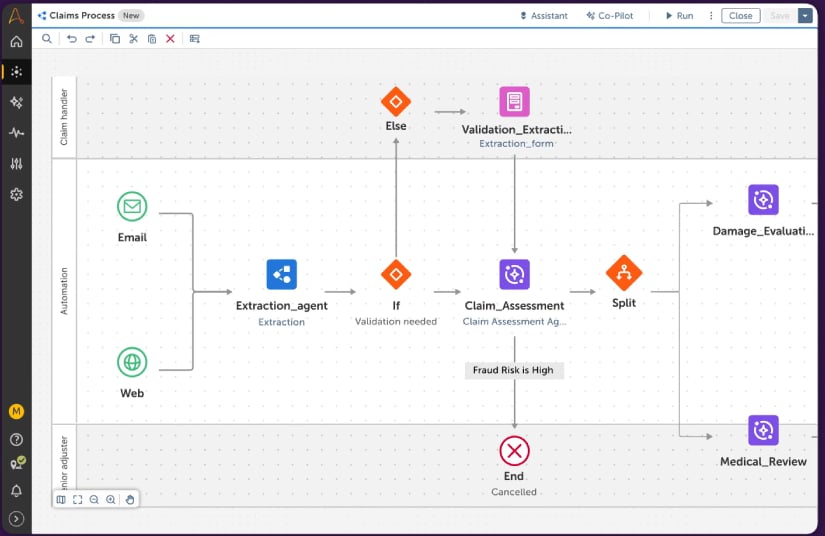This screenshot has width=825, height=536.
Task: Toggle the hand pan tool
Action: [130, 499]
